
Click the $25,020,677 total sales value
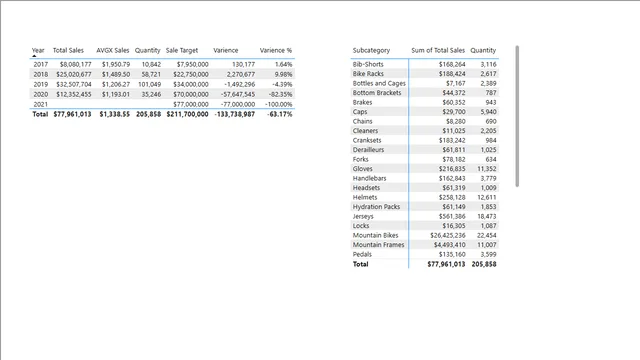tap(74, 74)
